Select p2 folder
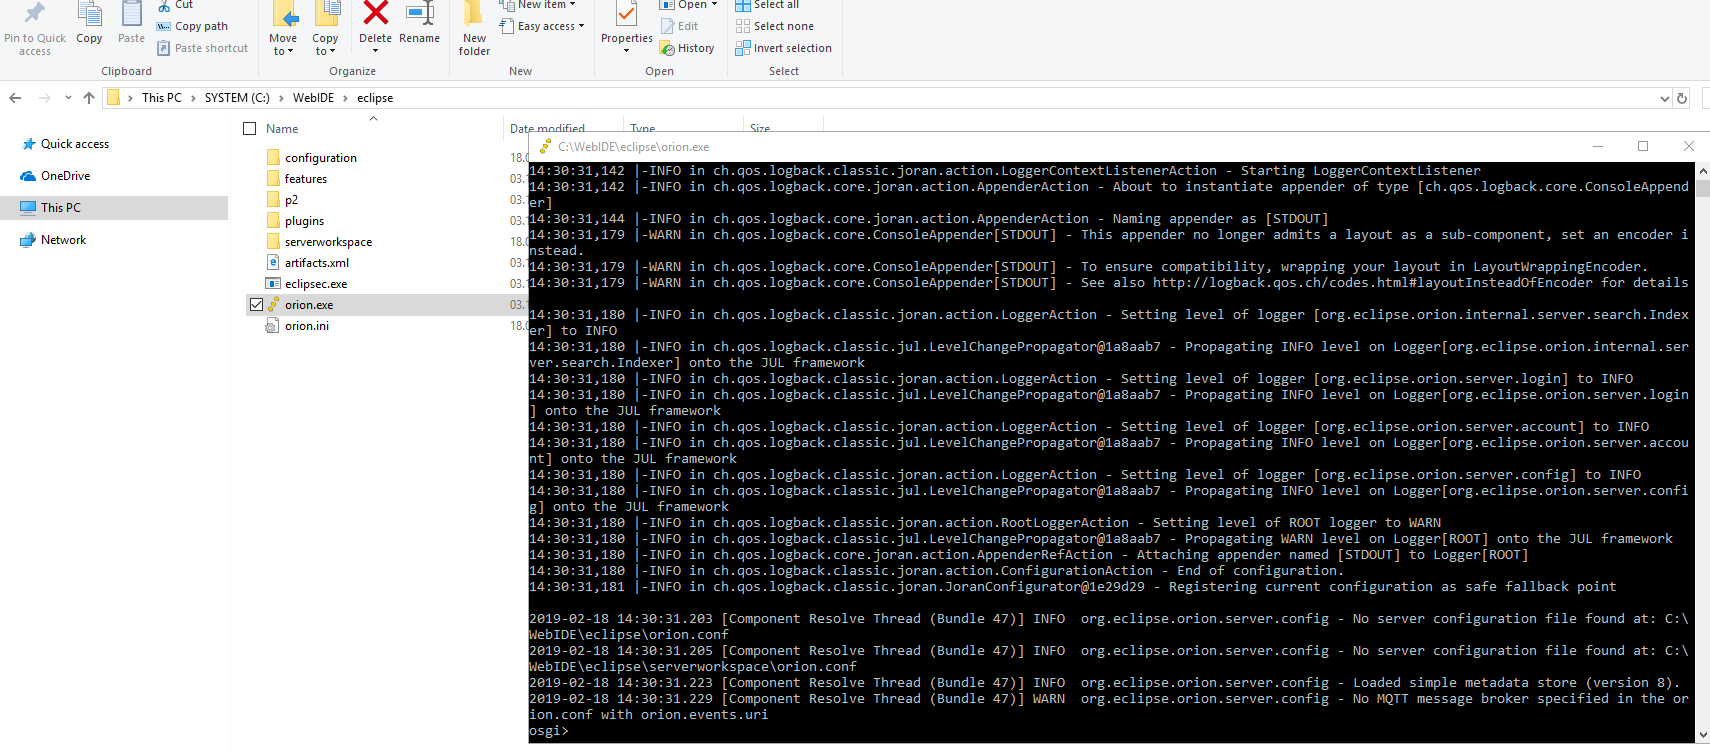The height and width of the screenshot is (751, 1710). 291,200
